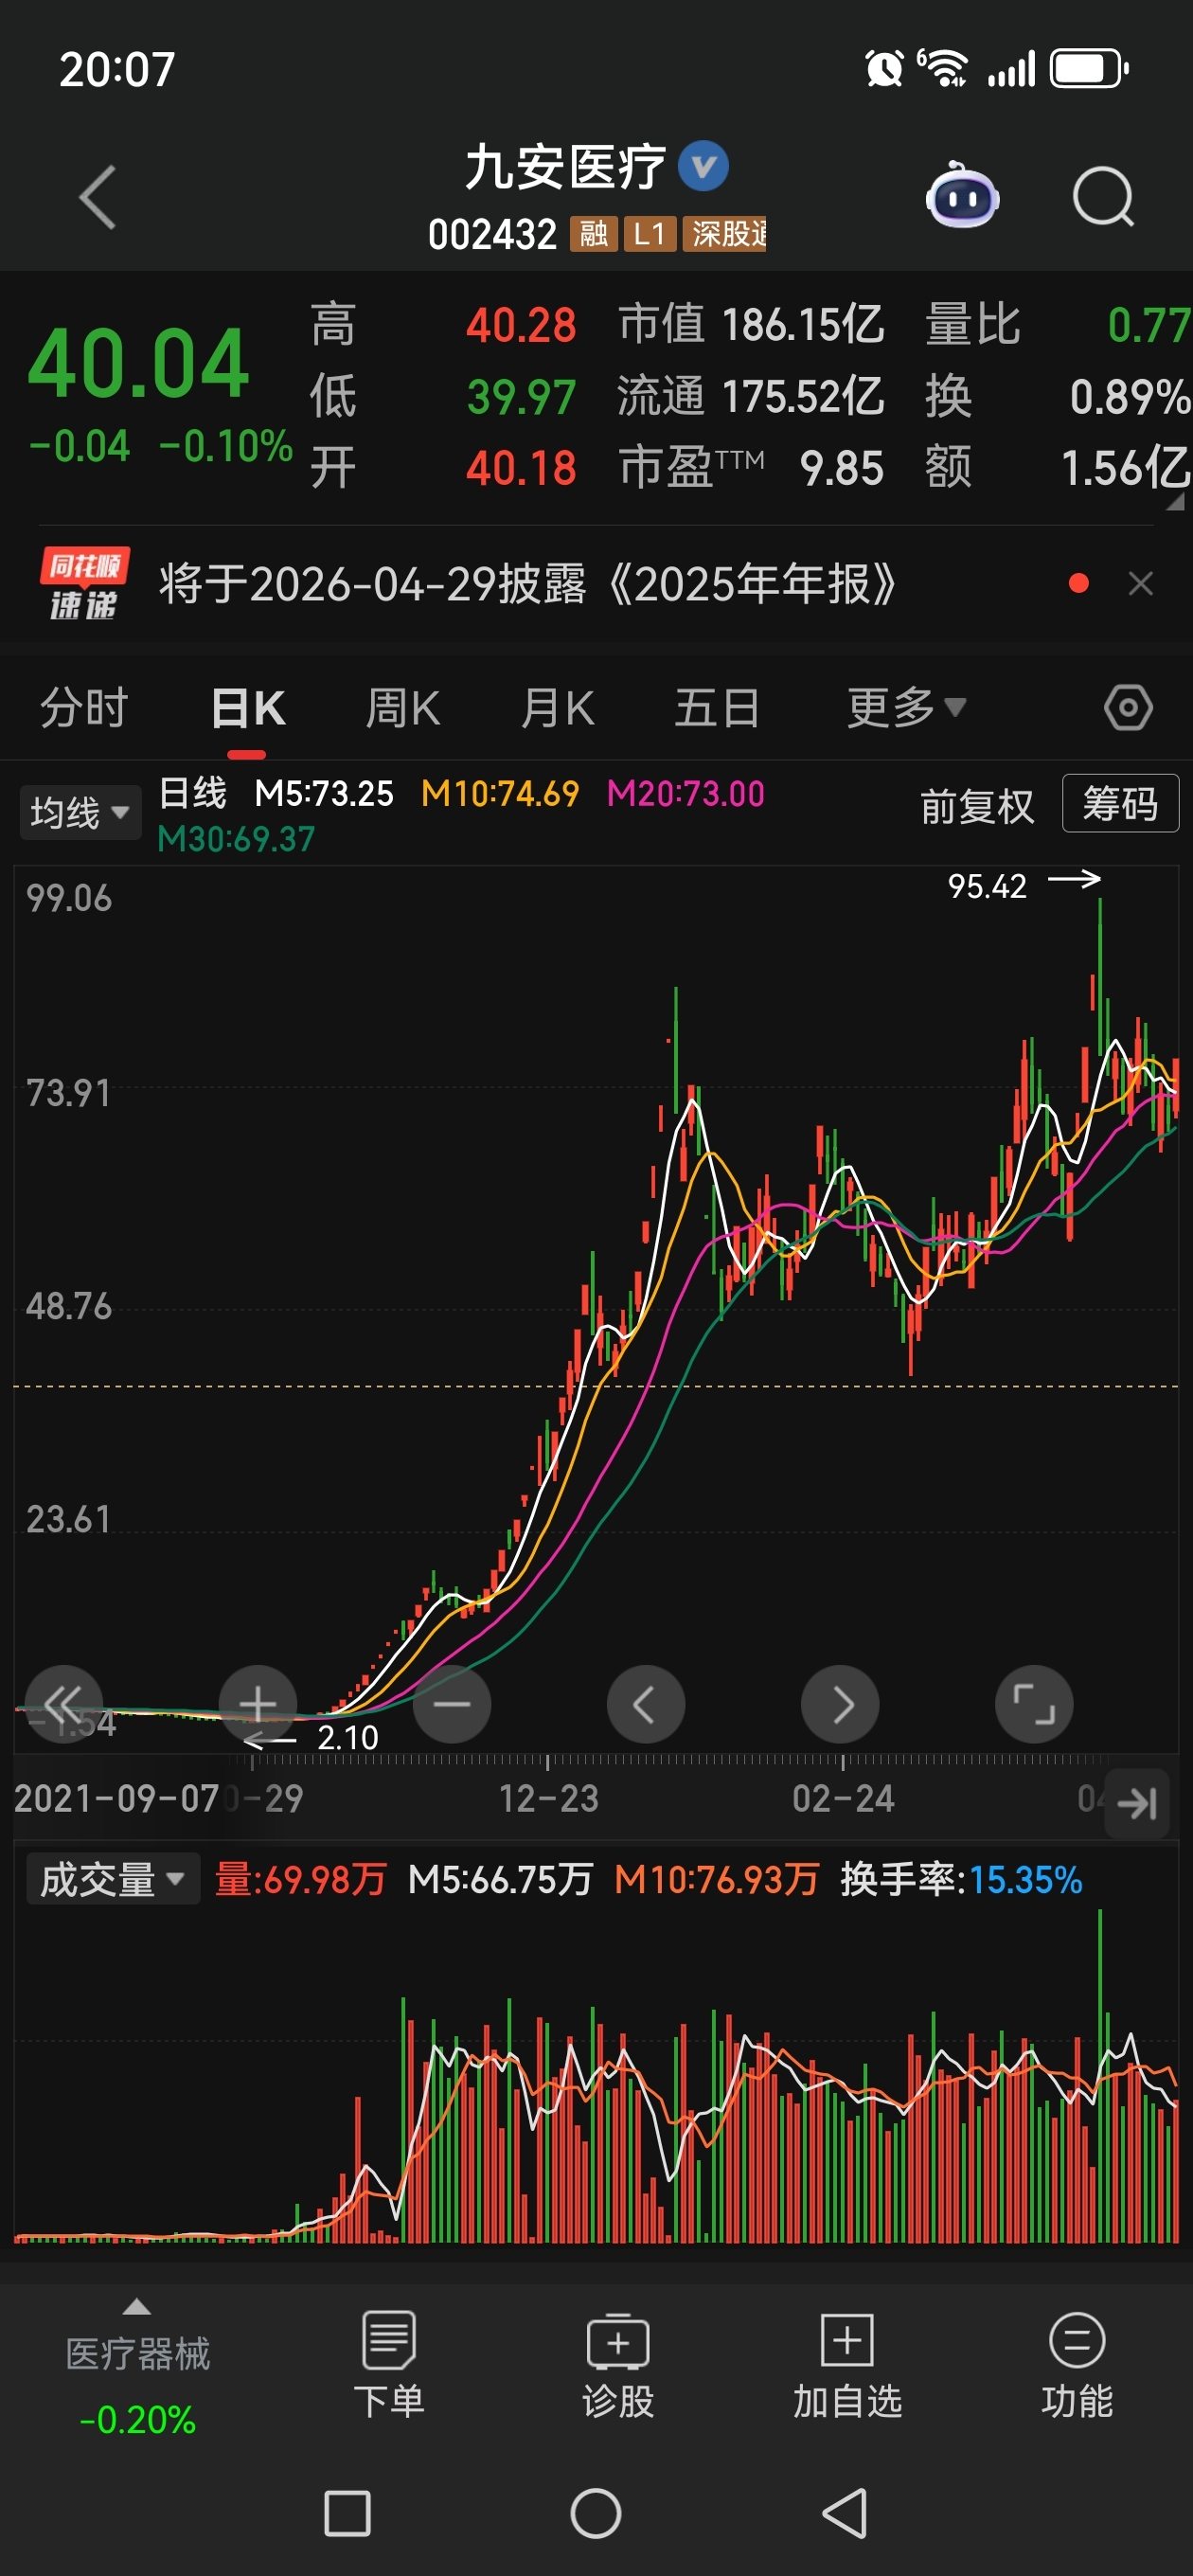Tap M10:74.69 moving average label
This screenshot has height=2576, width=1193.
500,794
